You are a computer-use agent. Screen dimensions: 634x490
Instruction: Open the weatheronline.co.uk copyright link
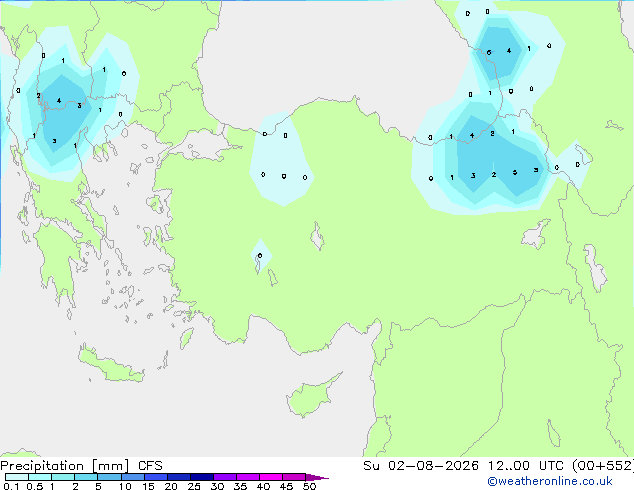(550, 481)
